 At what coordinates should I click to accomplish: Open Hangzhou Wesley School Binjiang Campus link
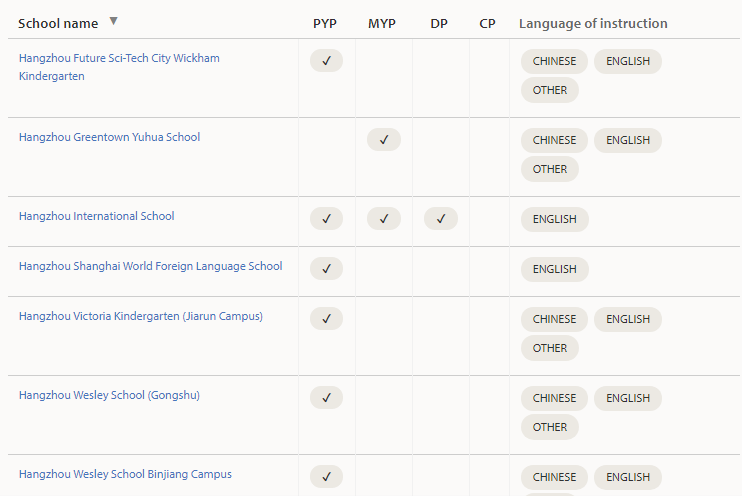click(125, 474)
